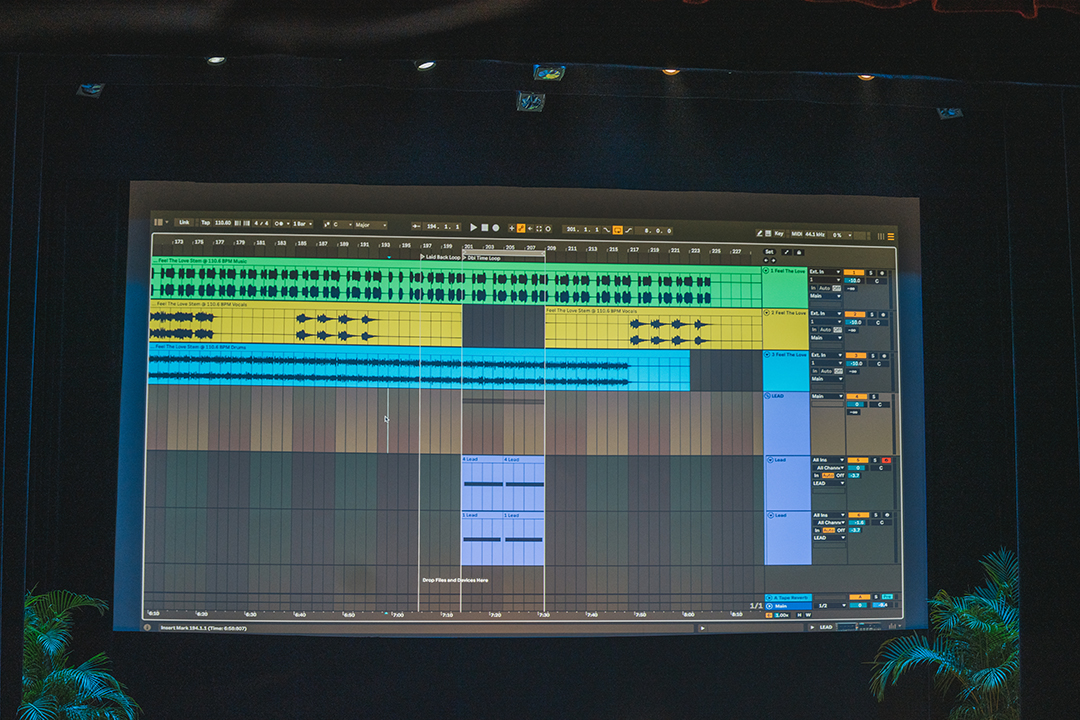Screen dimensions: 1080x720
Task: Toggle the orange Loop switch
Action: pos(617,230)
